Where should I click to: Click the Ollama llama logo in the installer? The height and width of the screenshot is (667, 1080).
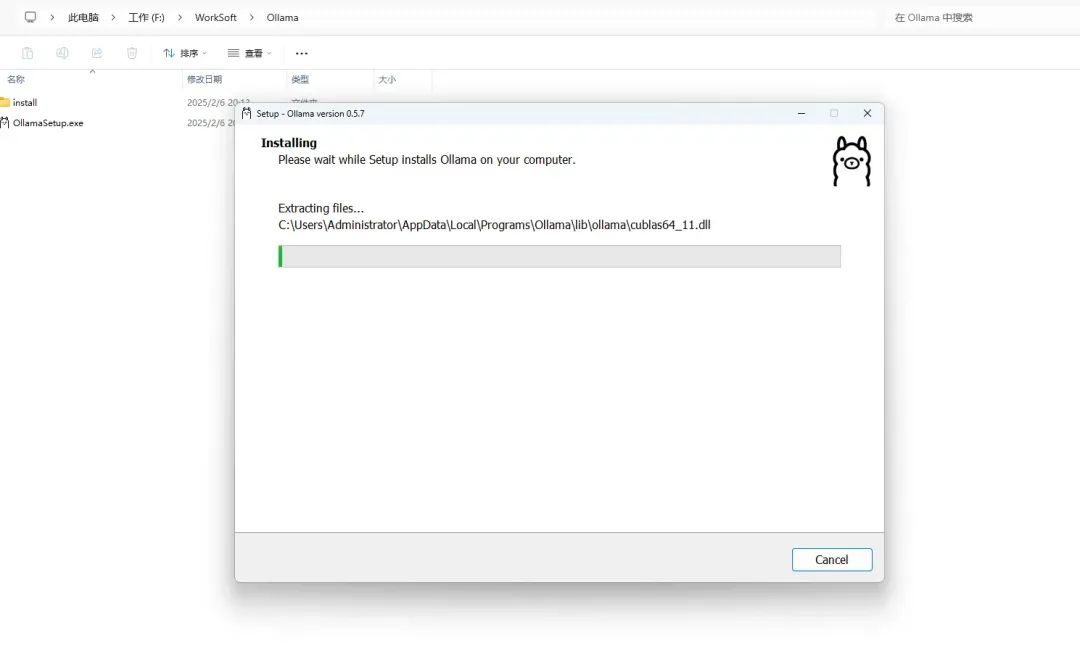coord(851,161)
